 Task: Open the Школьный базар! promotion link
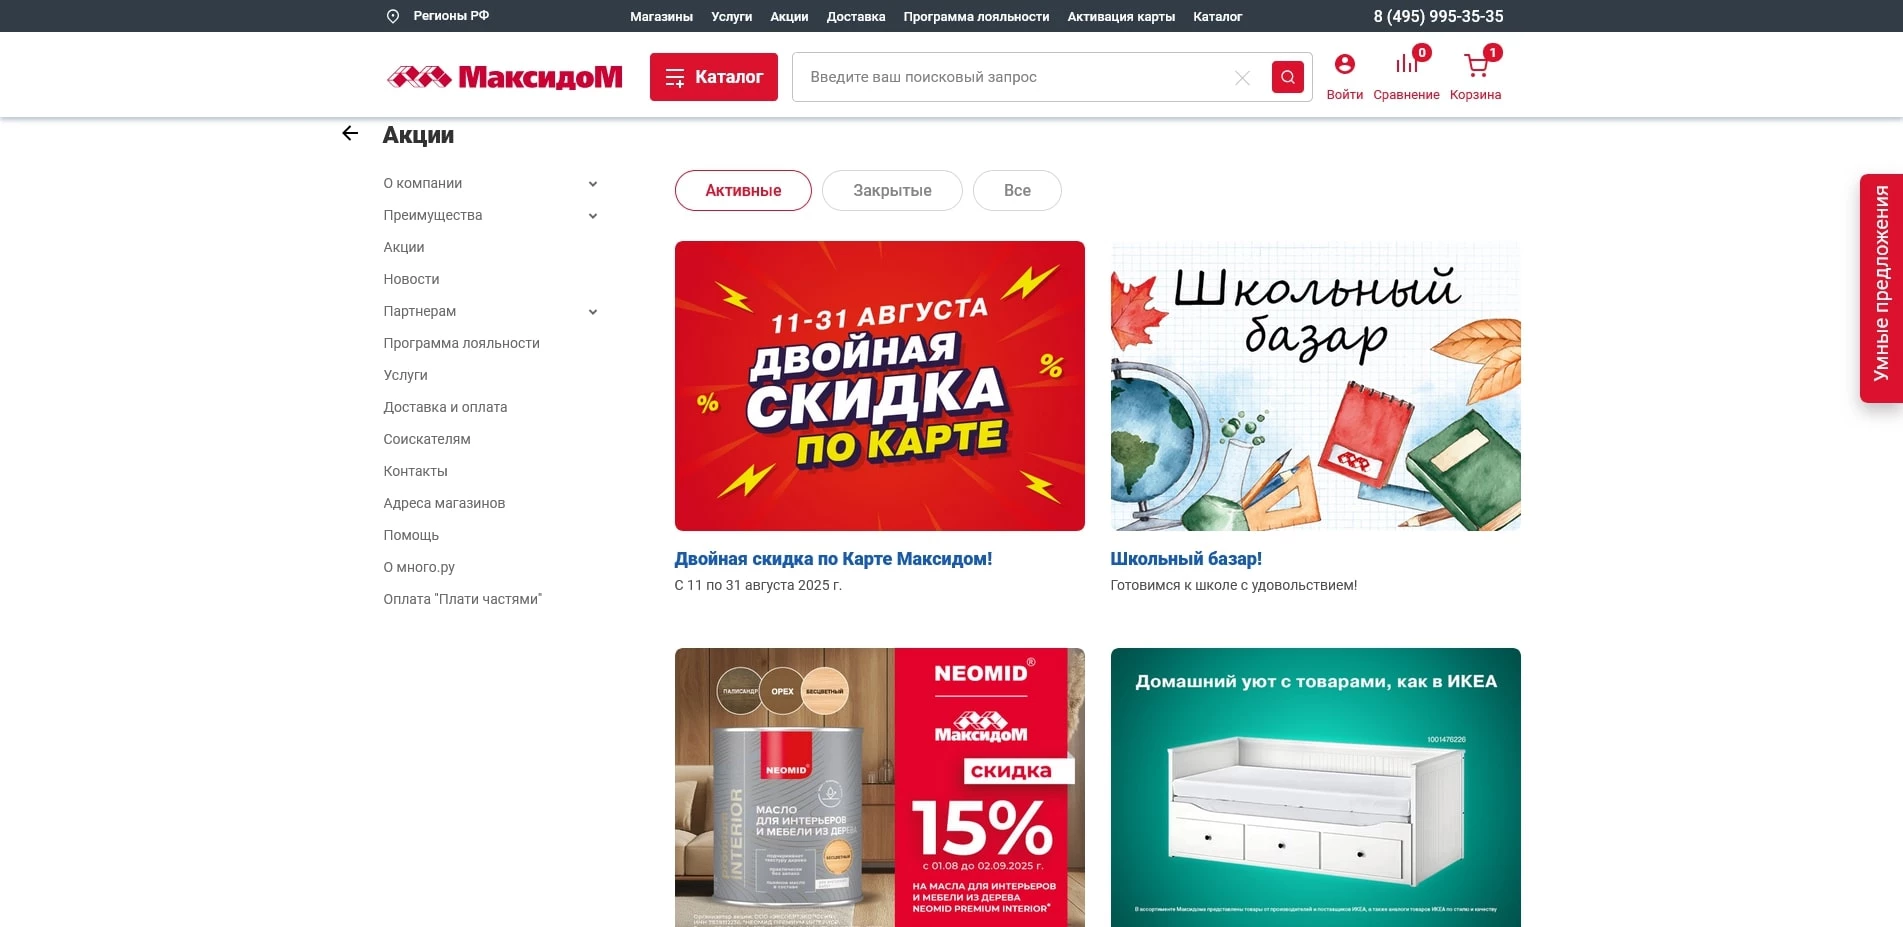(1186, 559)
